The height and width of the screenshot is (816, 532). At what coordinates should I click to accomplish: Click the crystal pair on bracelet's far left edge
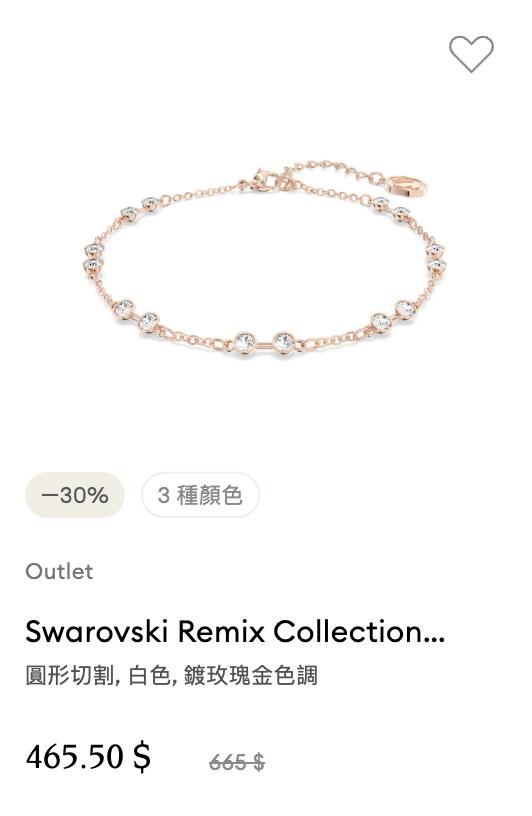point(94,258)
